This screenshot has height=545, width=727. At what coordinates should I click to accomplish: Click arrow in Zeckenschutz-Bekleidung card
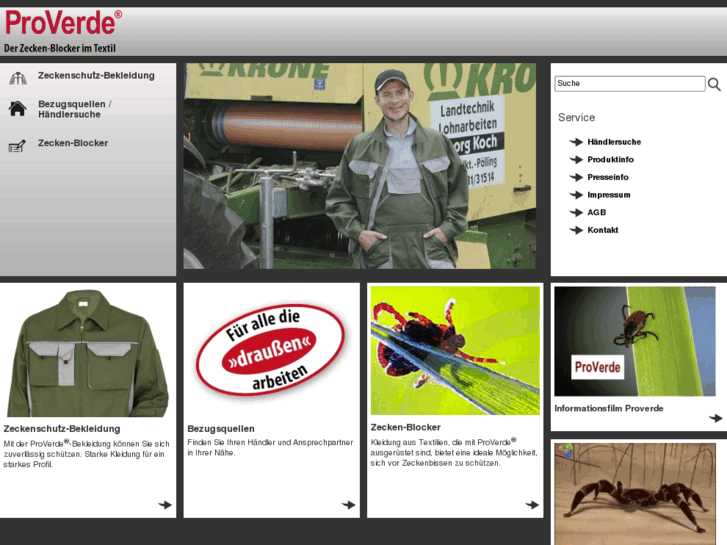pos(165,505)
